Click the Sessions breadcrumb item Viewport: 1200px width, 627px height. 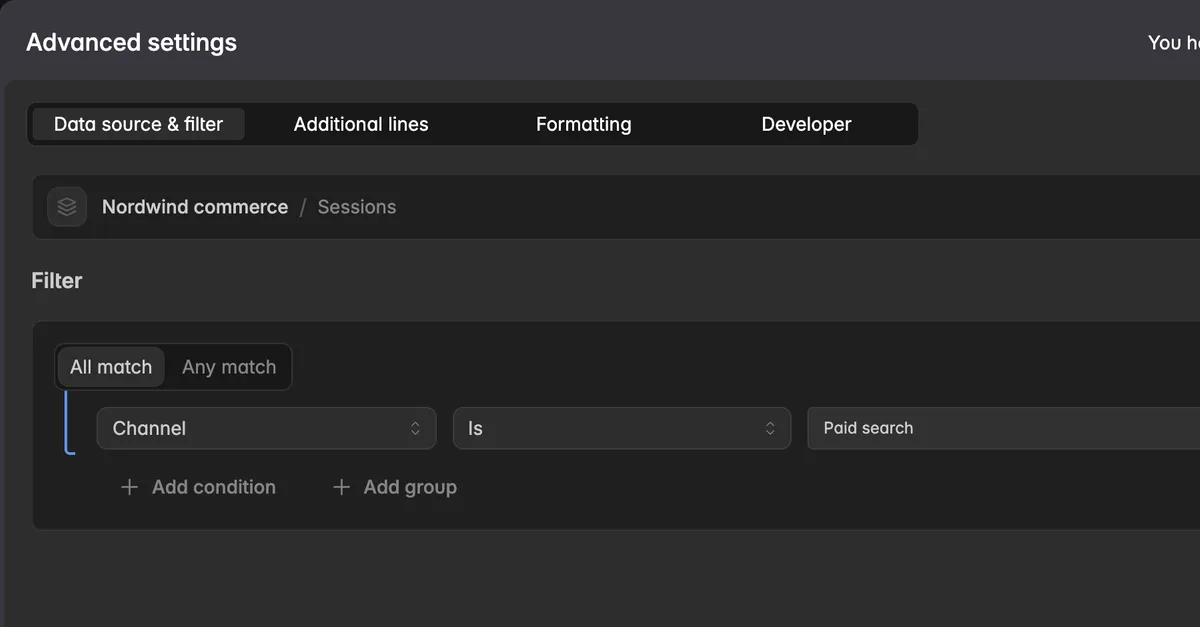357,207
